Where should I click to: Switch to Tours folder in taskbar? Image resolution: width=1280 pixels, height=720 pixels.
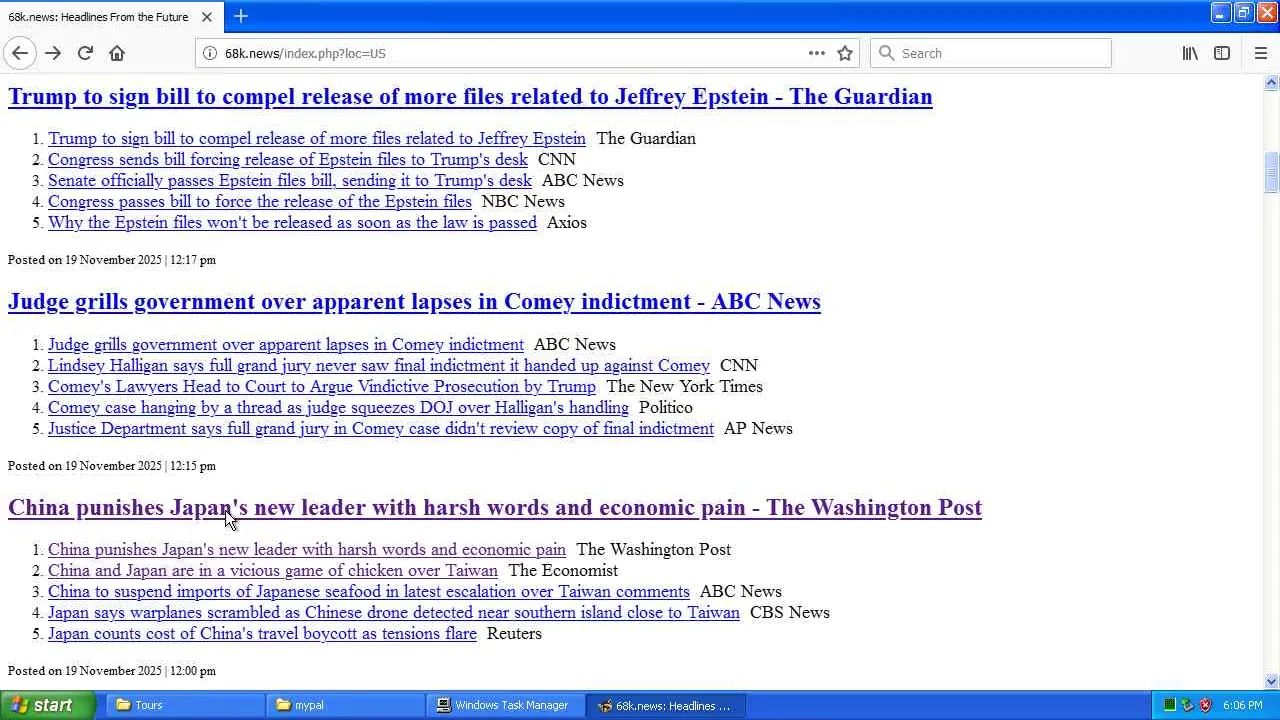183,705
